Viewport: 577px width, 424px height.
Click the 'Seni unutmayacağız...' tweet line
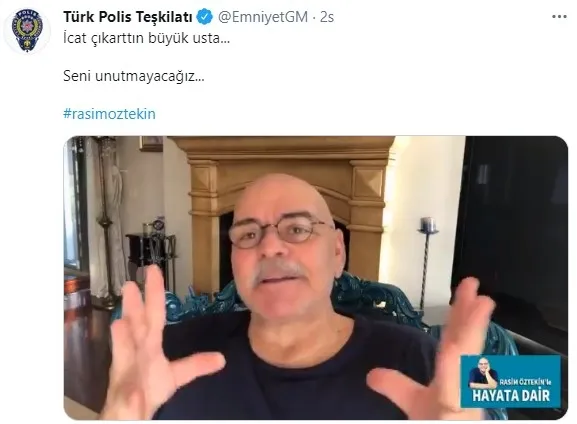[x=134, y=76]
